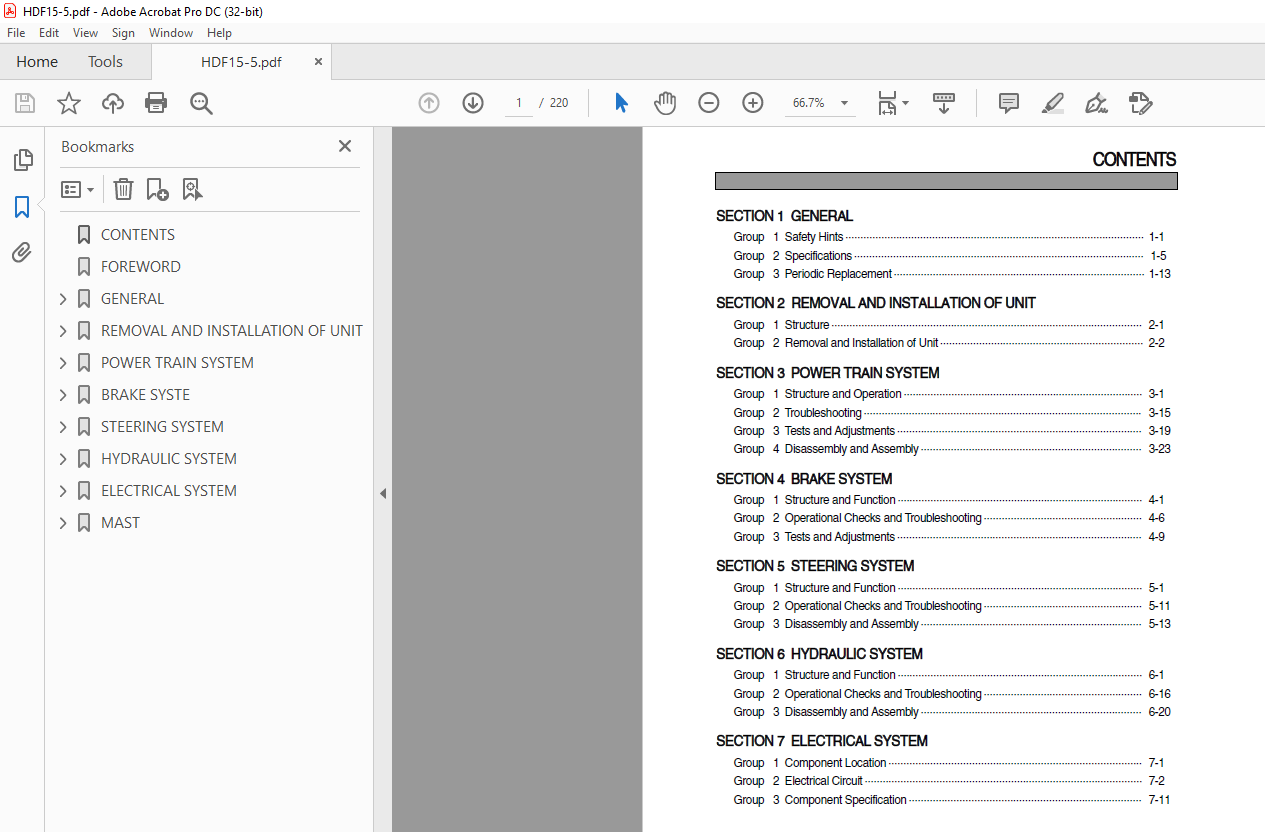Viewport: 1265px width, 832px height.
Task: Select the Highlight text pen tool
Action: coord(1052,103)
